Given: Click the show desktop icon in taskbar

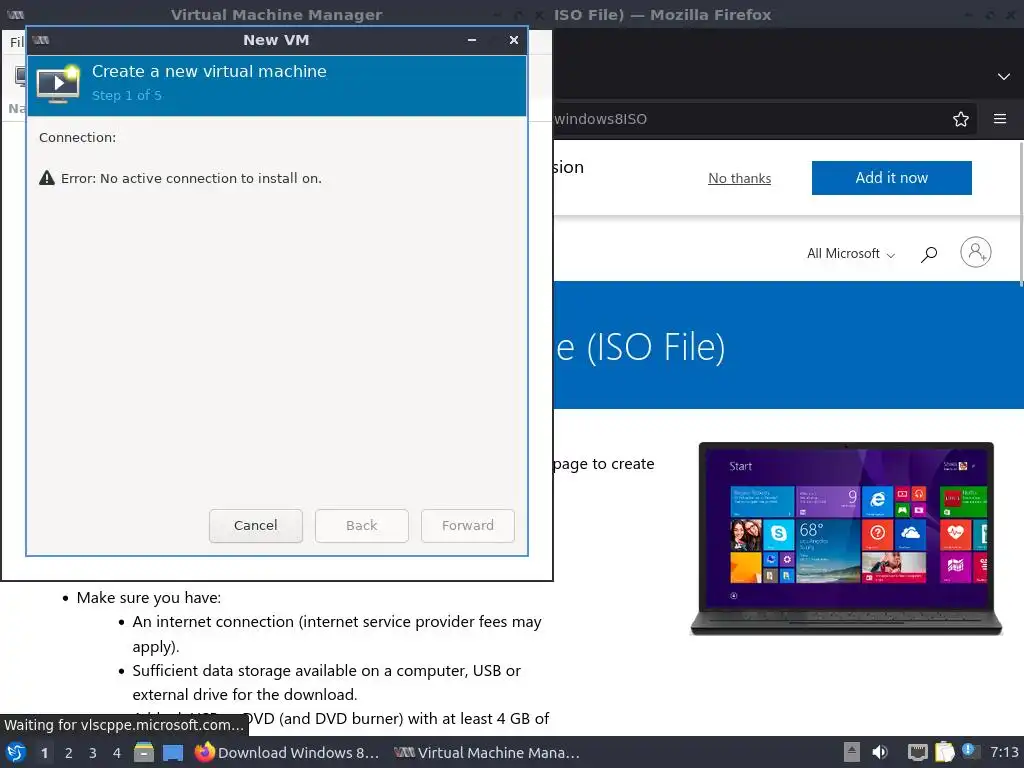Looking at the screenshot, I should (173, 753).
